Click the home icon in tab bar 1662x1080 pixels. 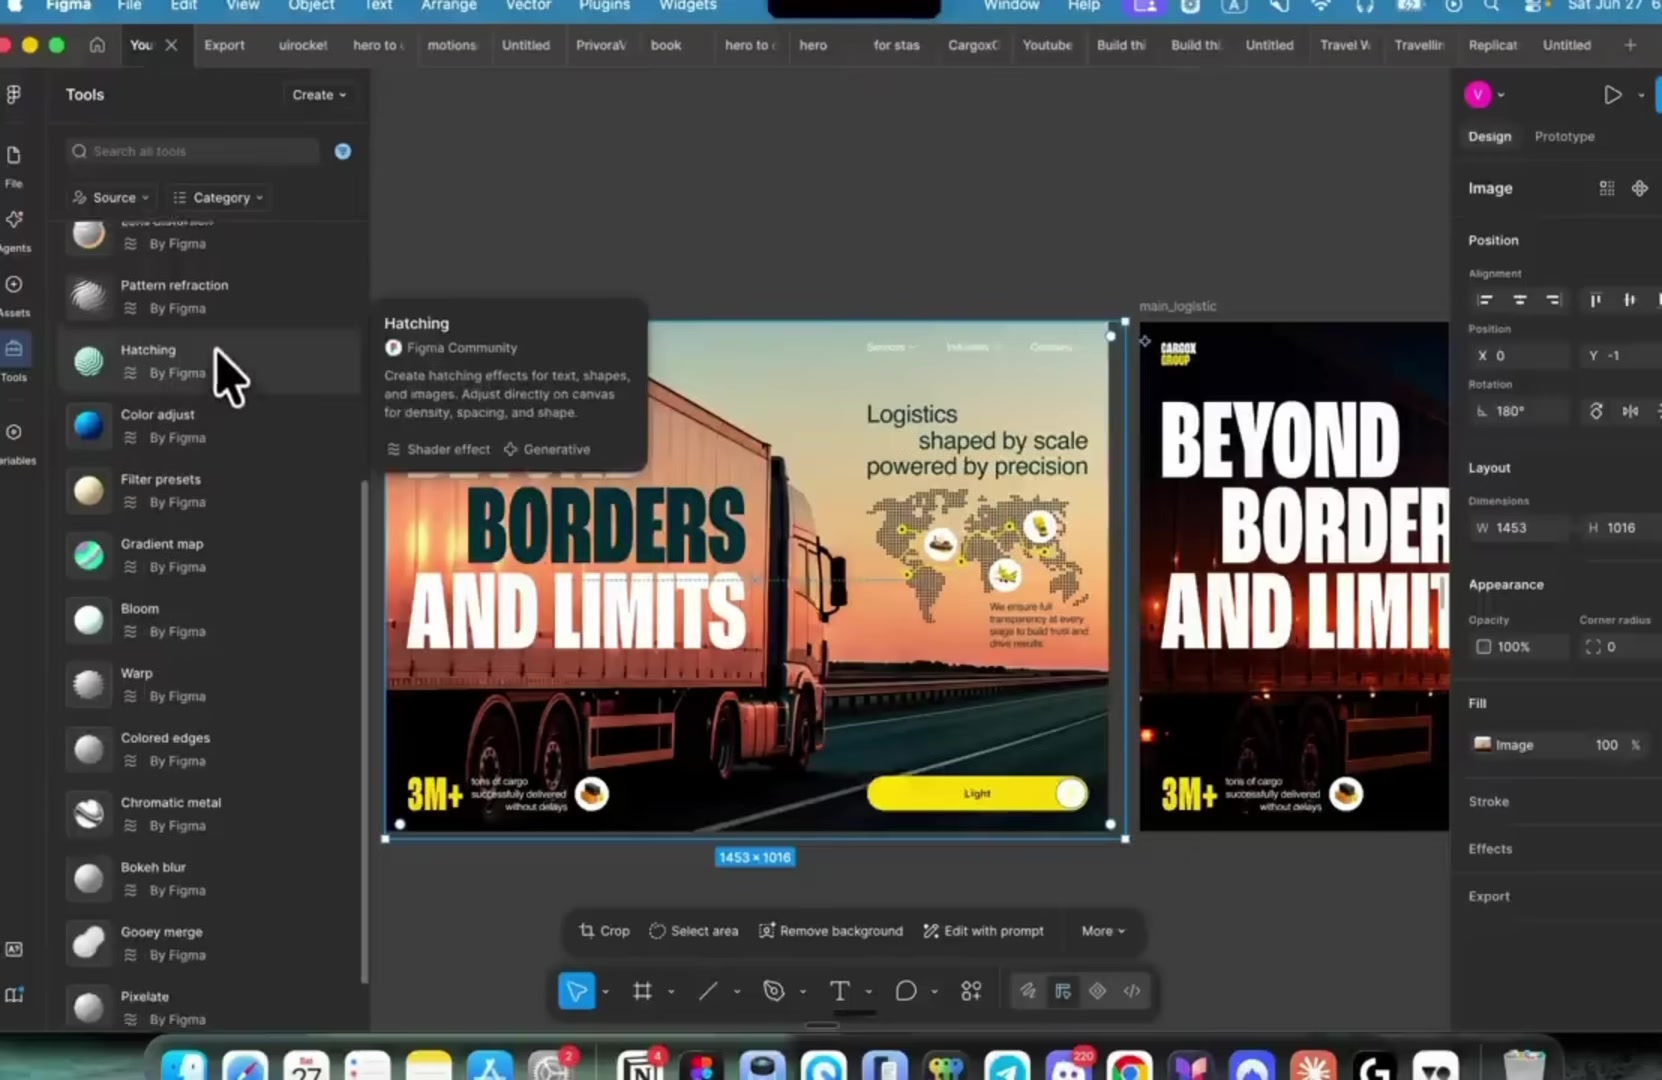[97, 45]
